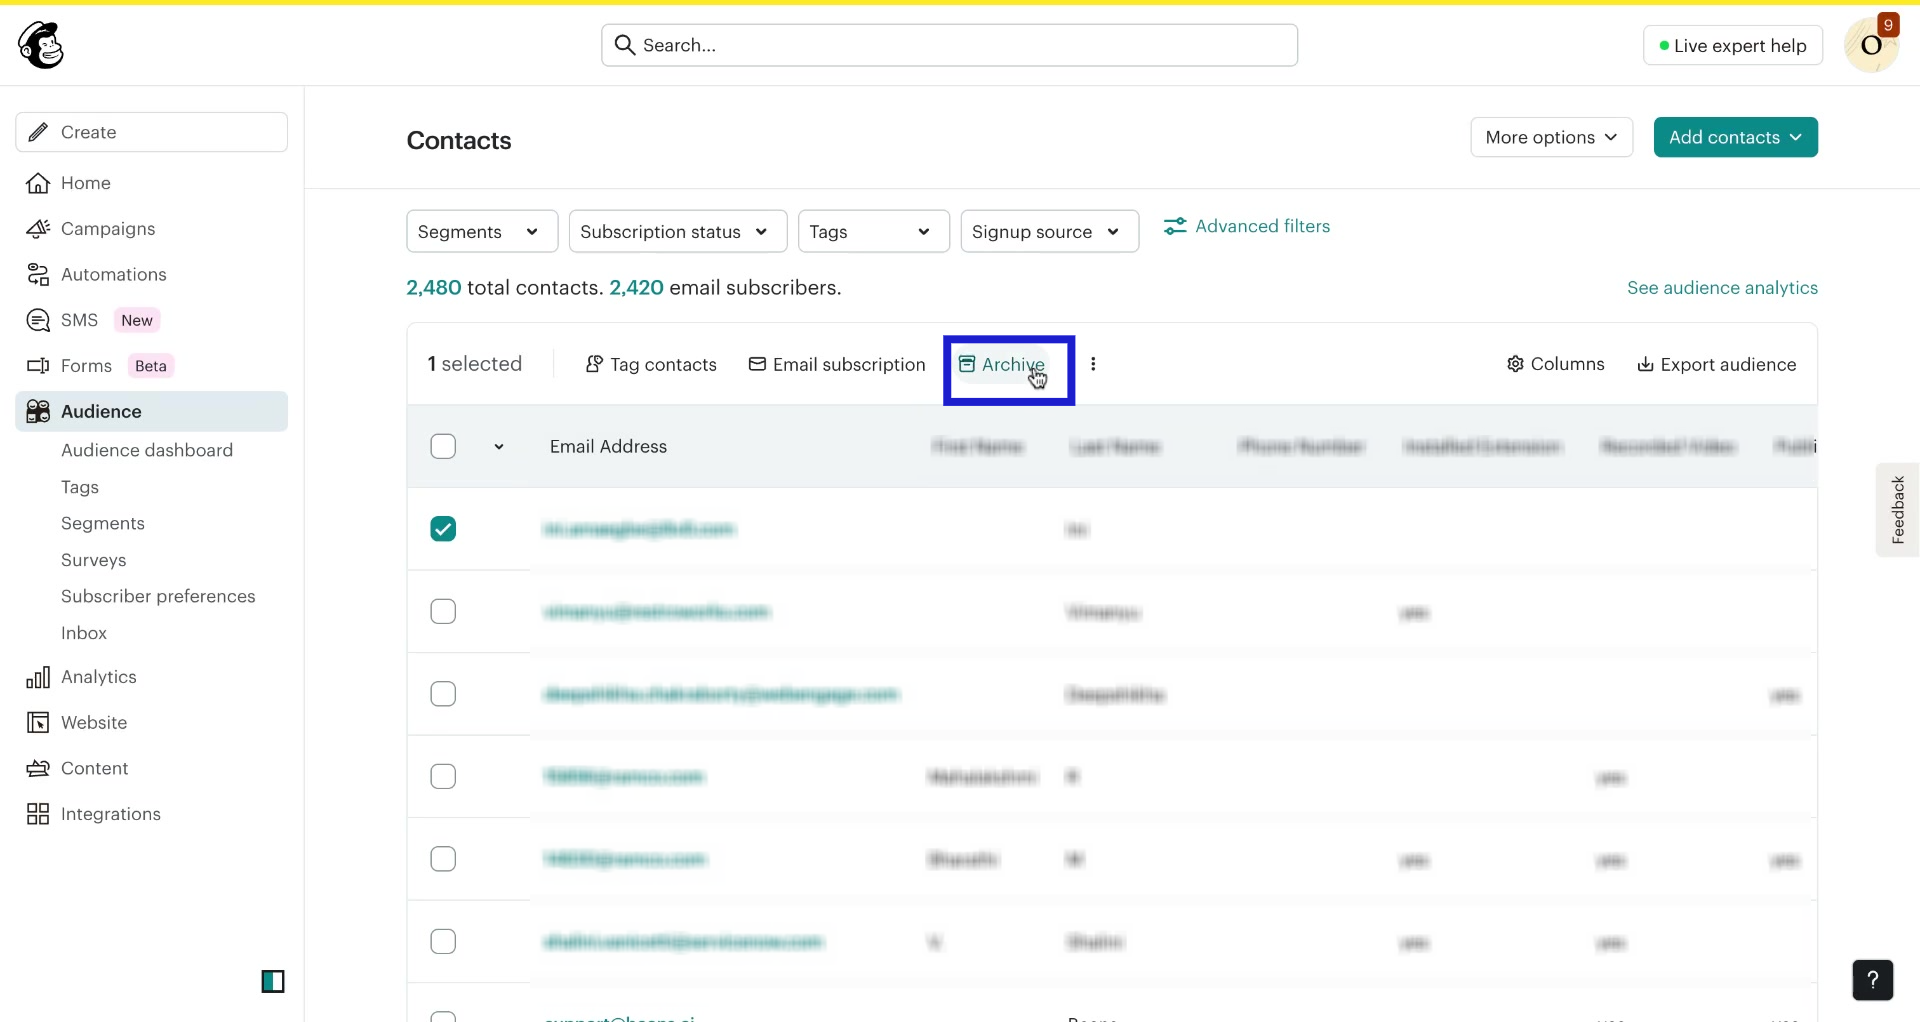
Task: Click the Mailchimp Freddie logo
Action: pos(40,44)
